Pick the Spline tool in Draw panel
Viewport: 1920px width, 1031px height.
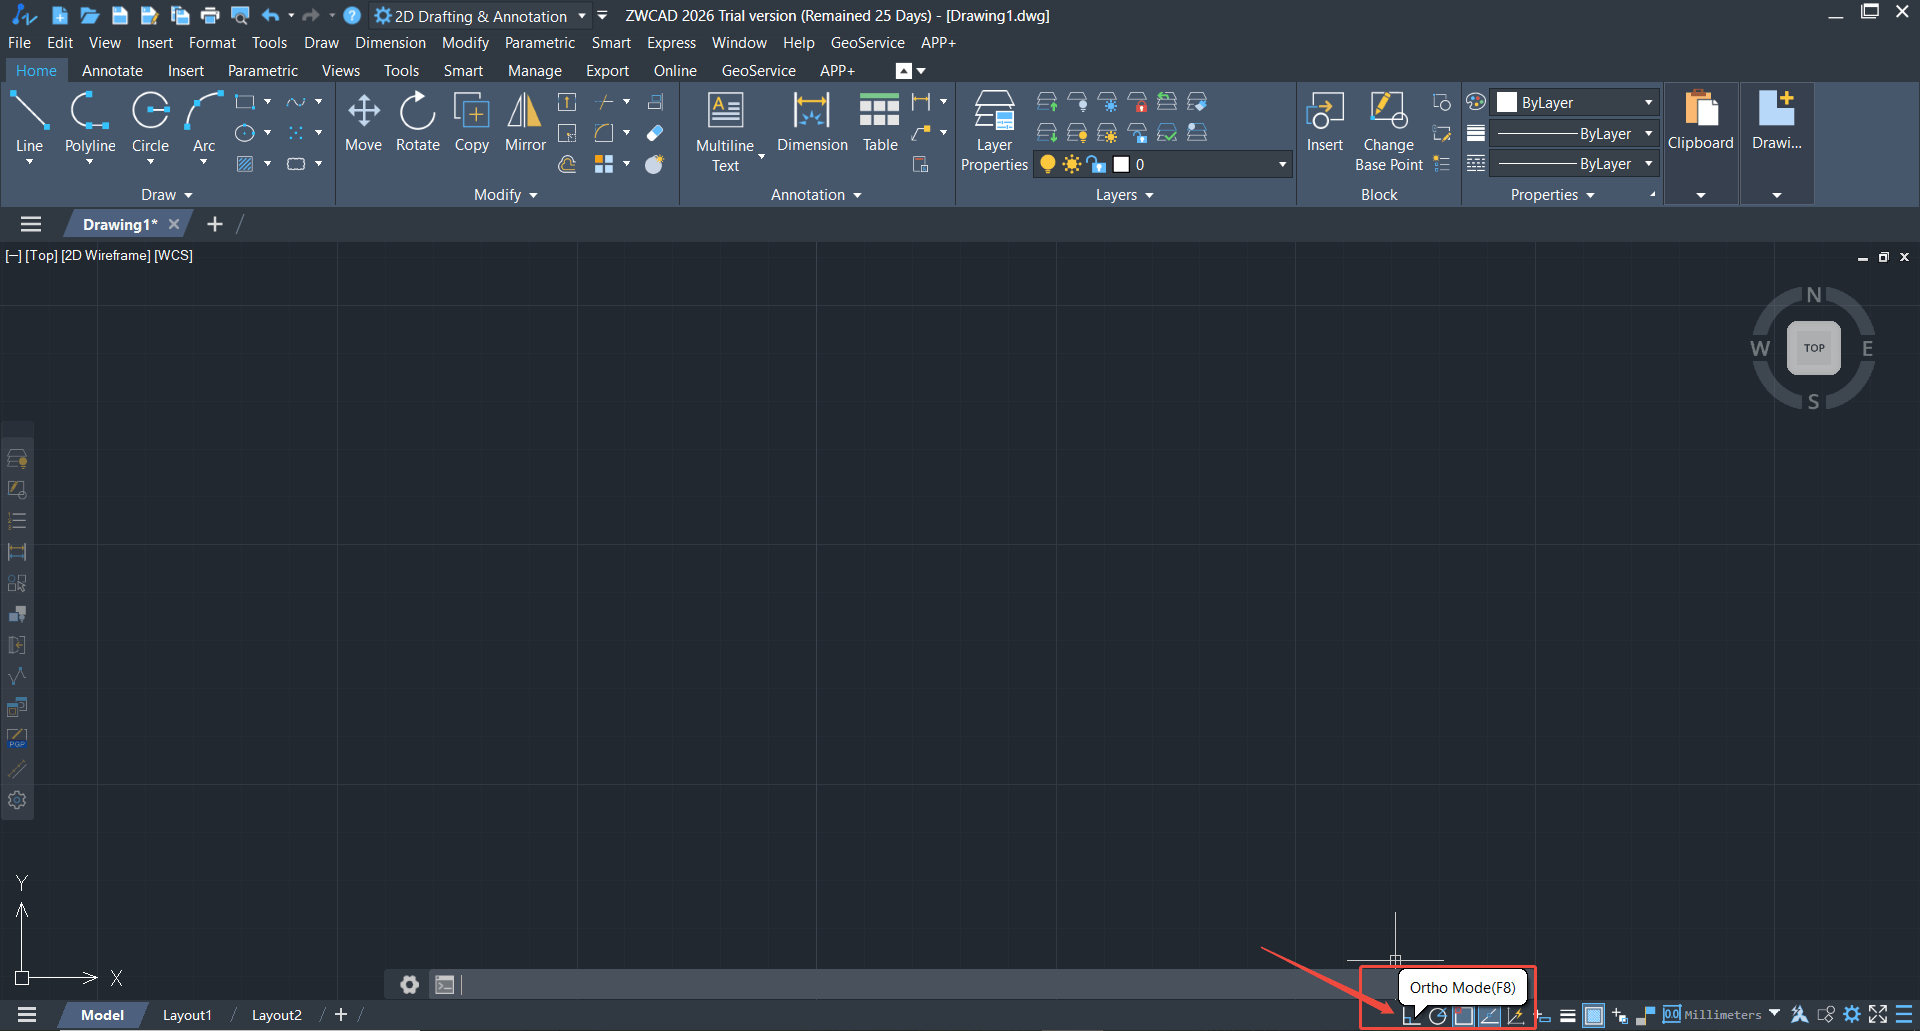296,102
